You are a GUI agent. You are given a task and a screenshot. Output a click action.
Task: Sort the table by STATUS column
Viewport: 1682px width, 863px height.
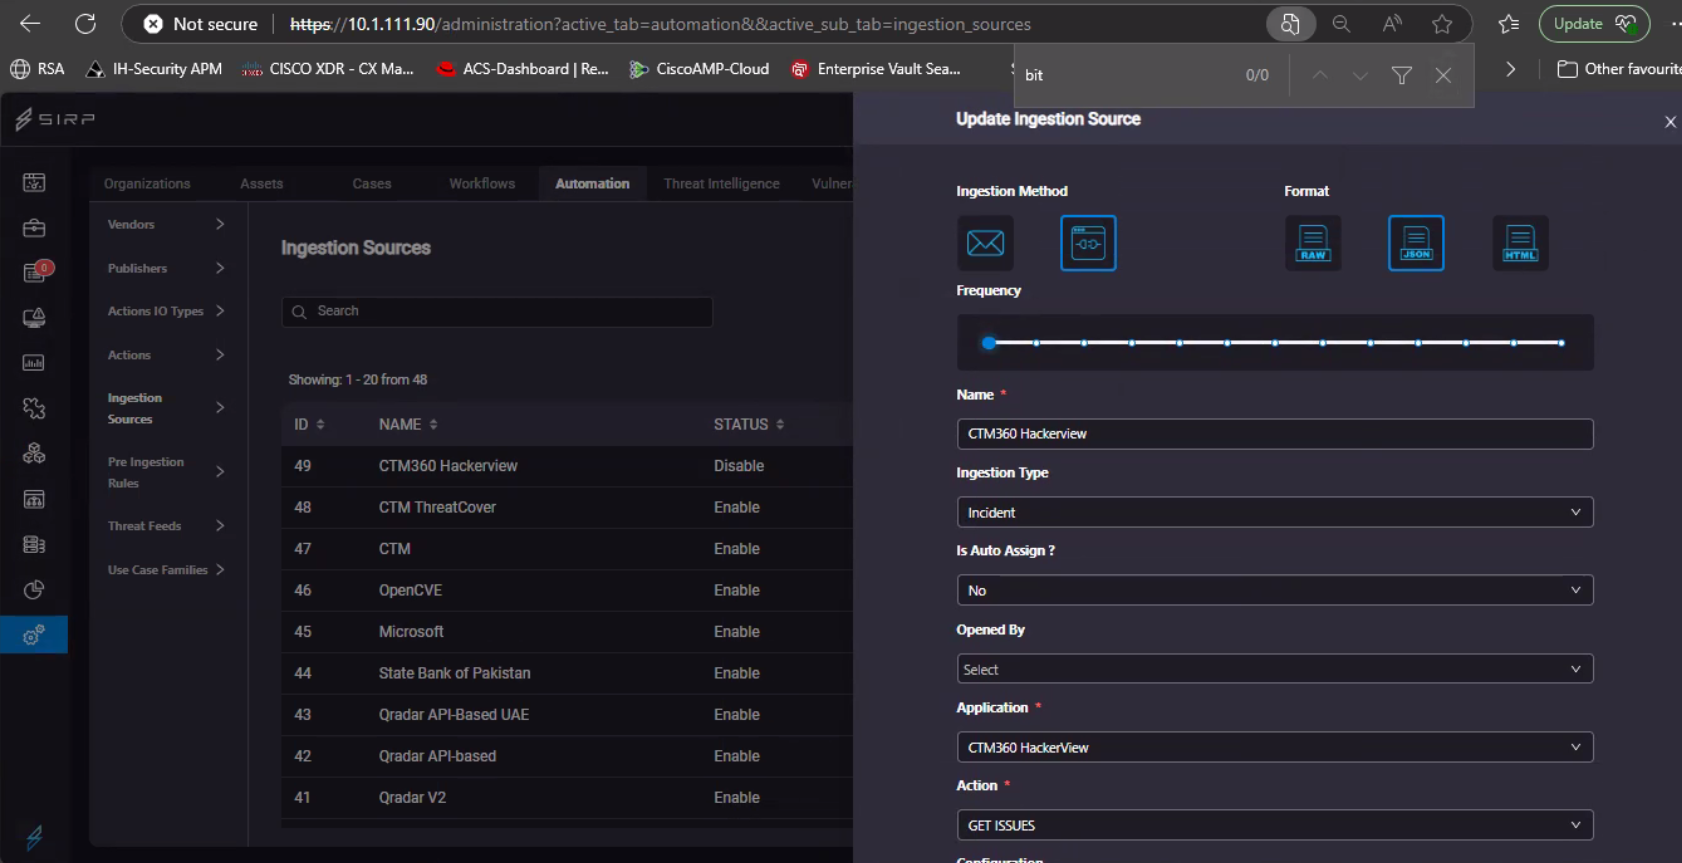pos(749,425)
